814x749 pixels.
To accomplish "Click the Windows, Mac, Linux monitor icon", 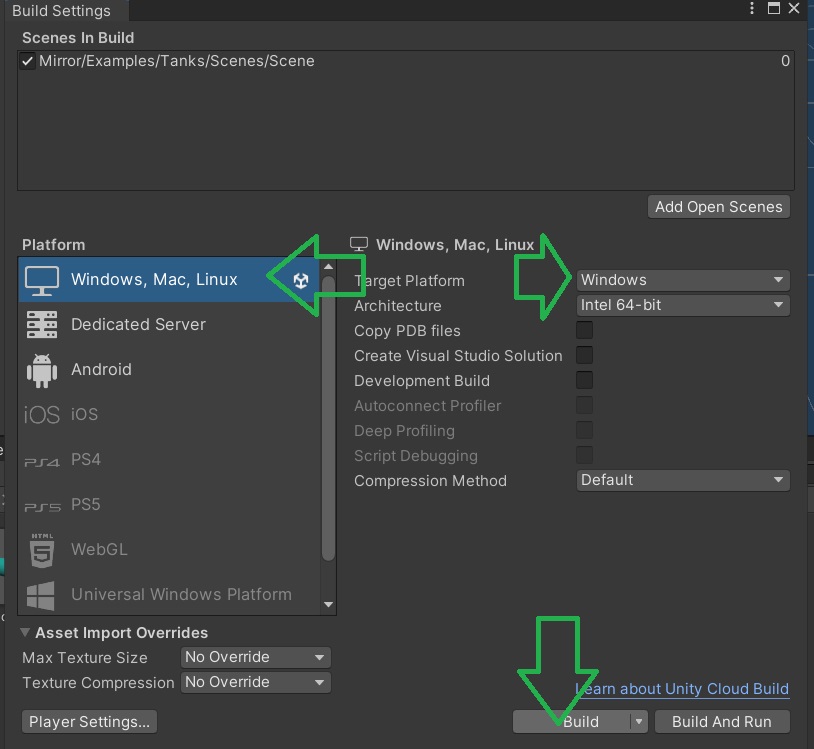I will pyautogui.click(x=41, y=280).
